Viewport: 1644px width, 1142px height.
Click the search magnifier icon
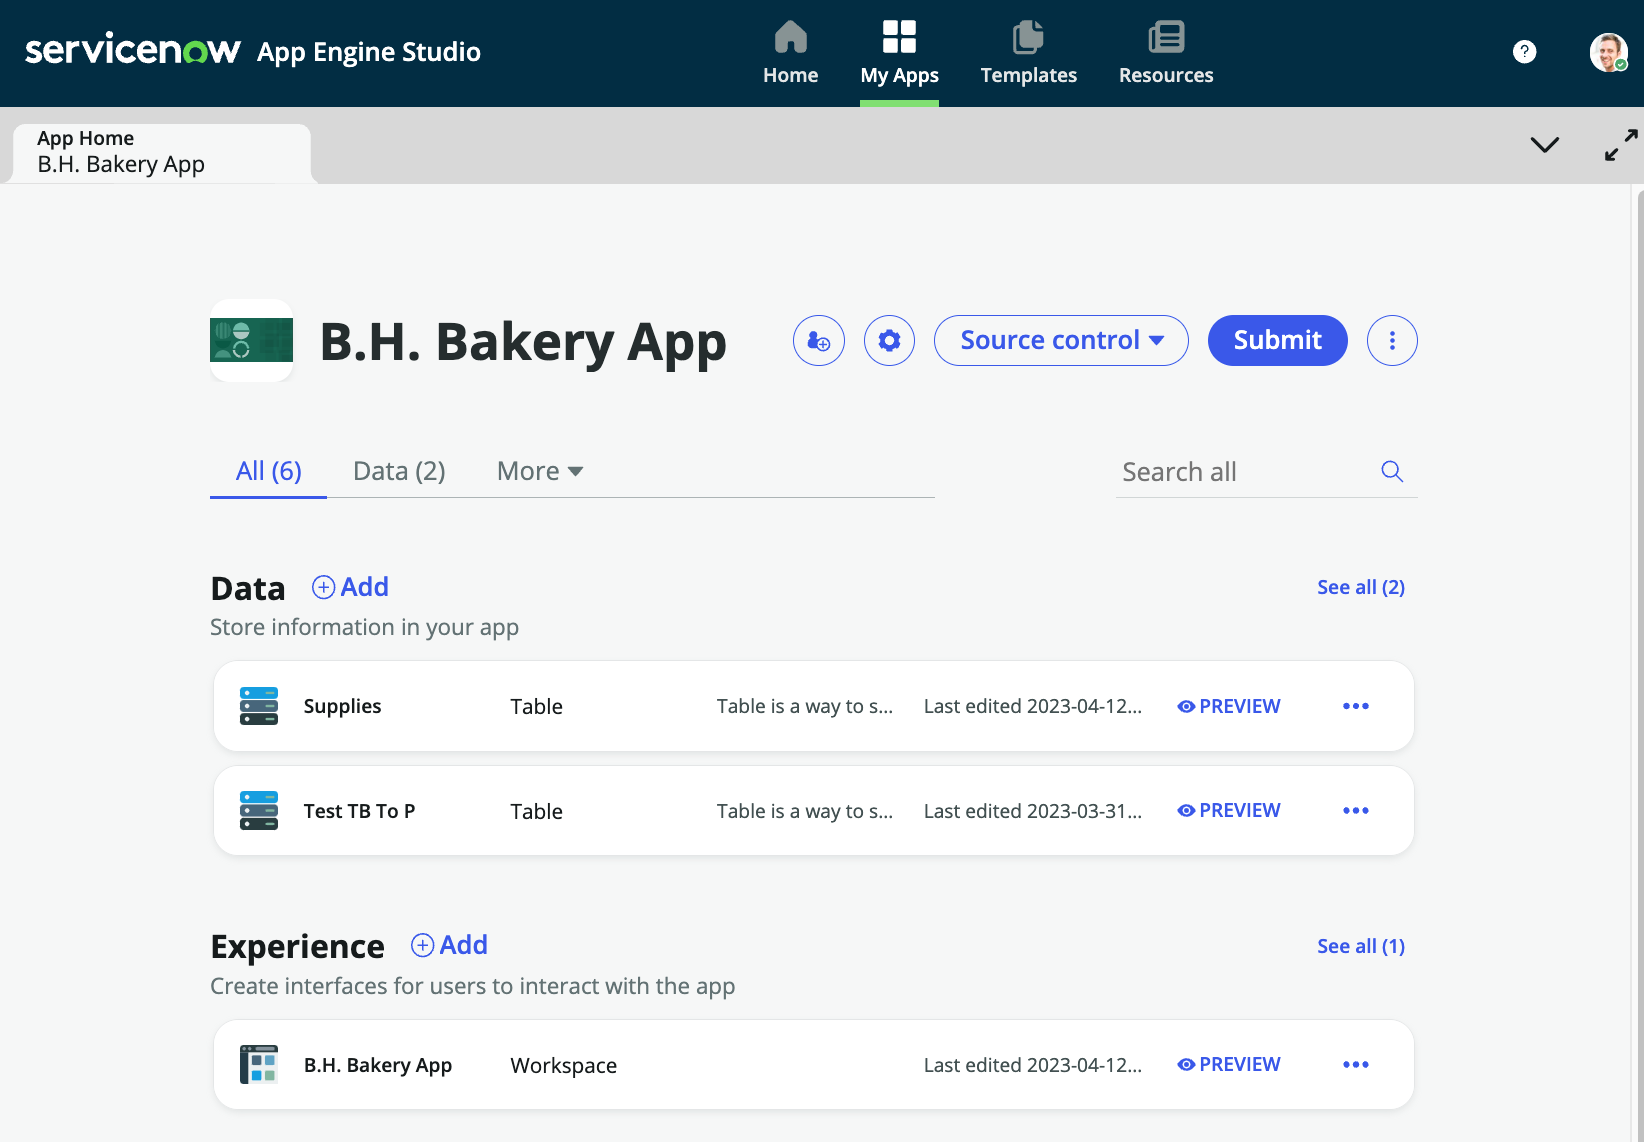click(1392, 471)
